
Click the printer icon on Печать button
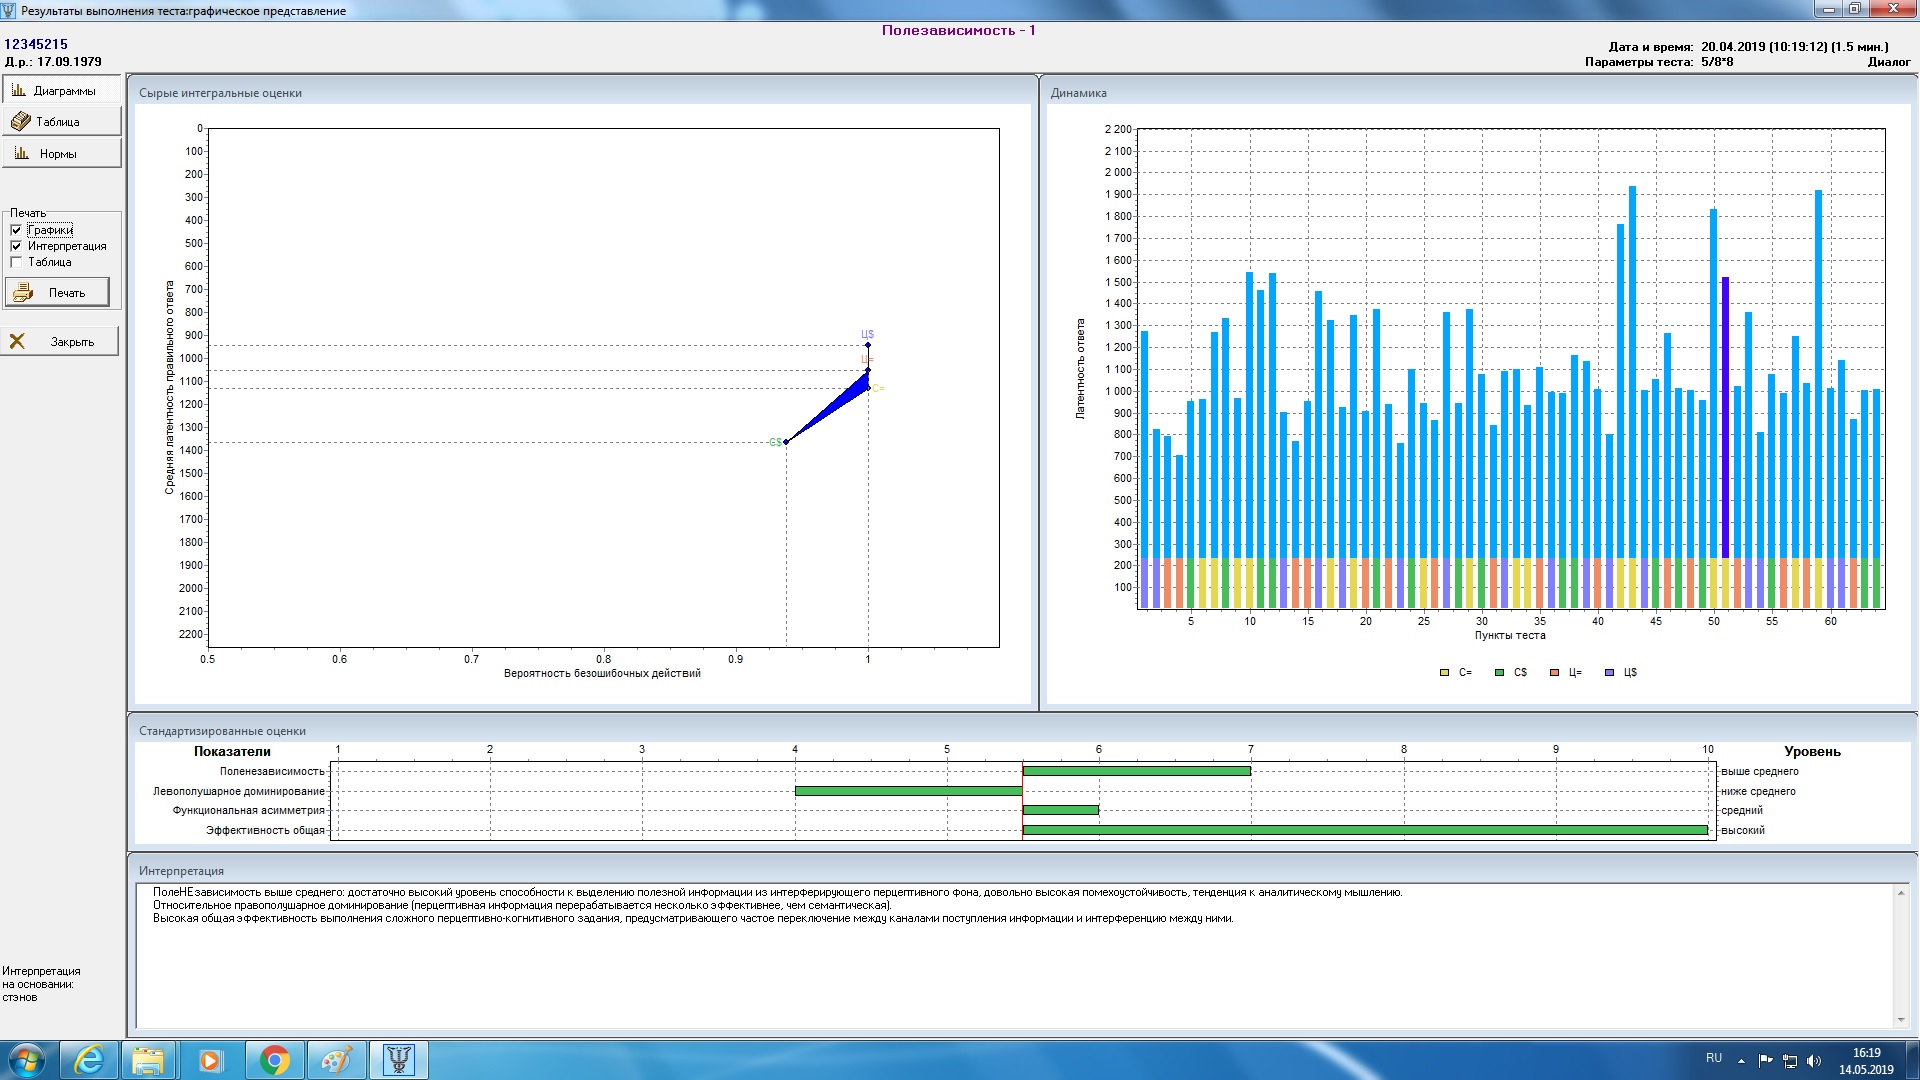[x=23, y=293]
